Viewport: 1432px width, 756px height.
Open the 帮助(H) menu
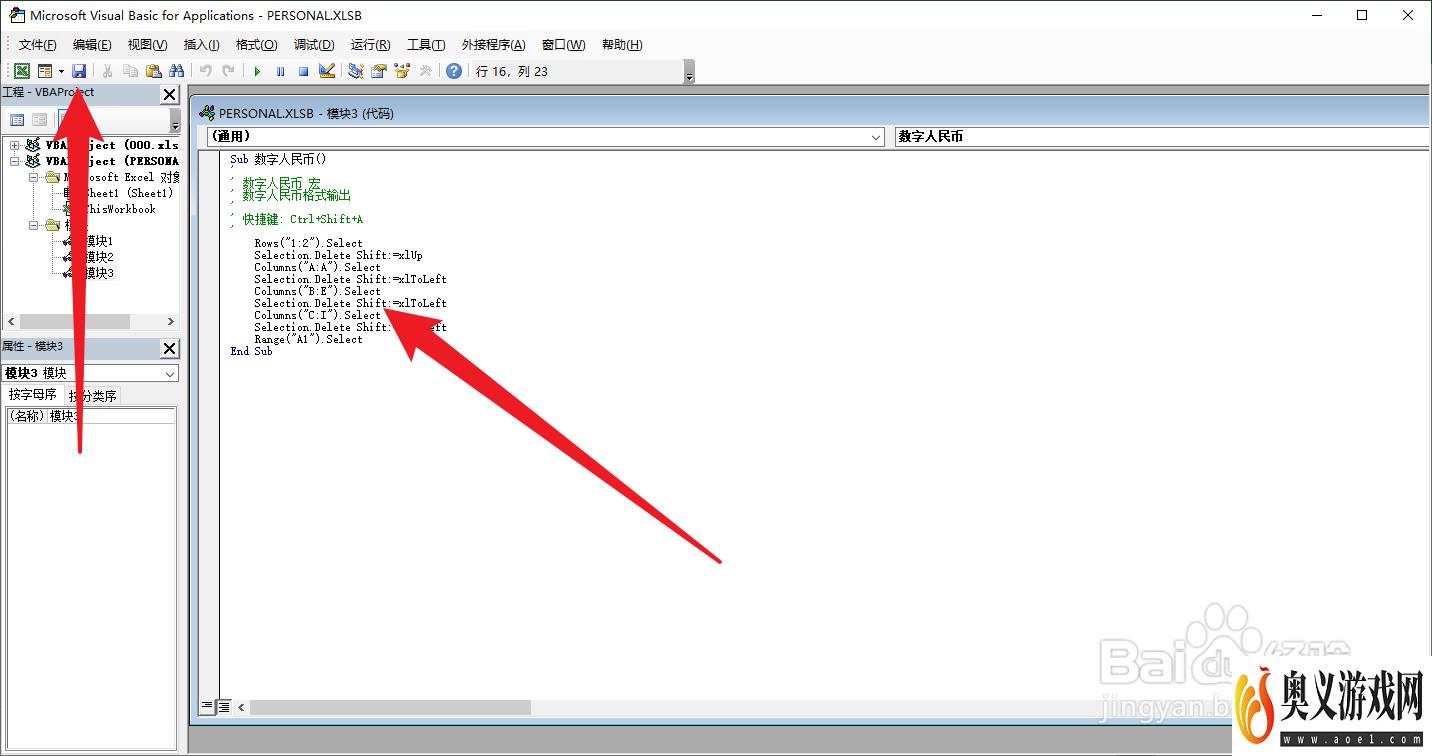(x=622, y=45)
